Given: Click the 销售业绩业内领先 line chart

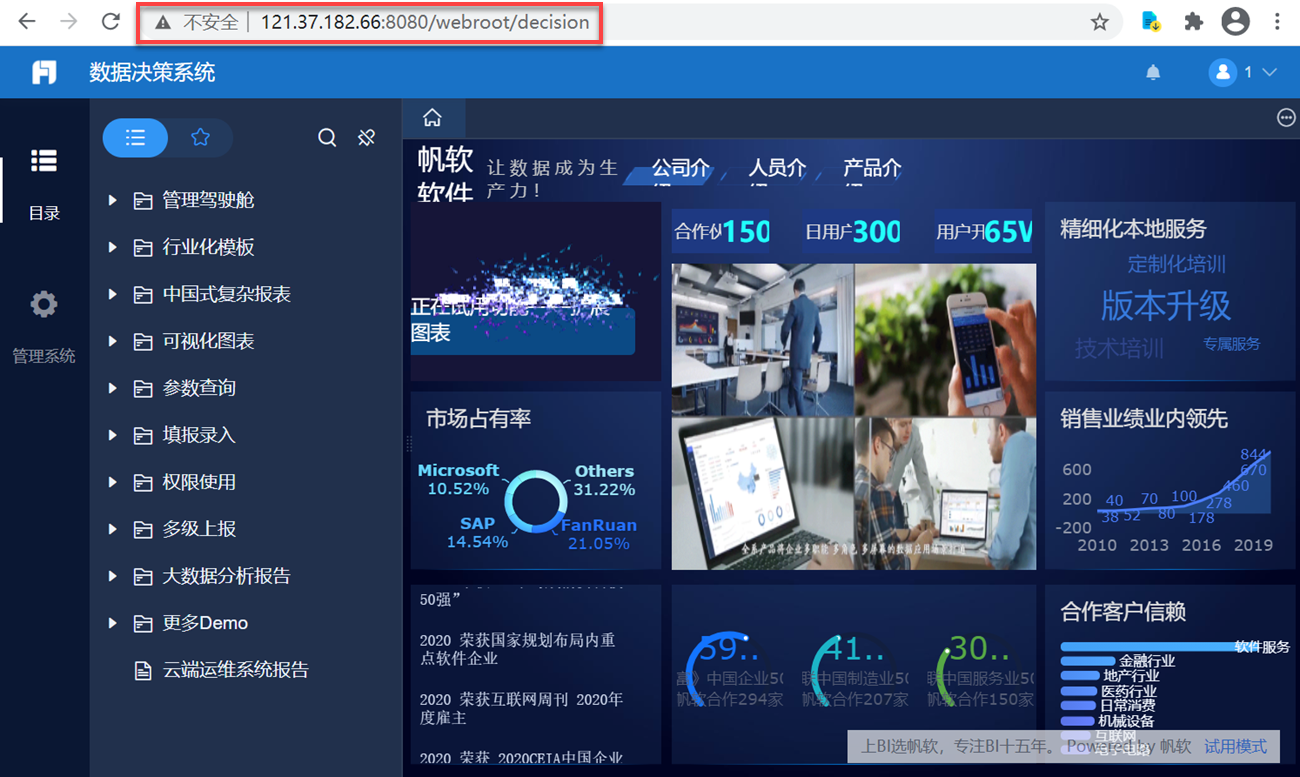Looking at the screenshot, I should (1170, 498).
